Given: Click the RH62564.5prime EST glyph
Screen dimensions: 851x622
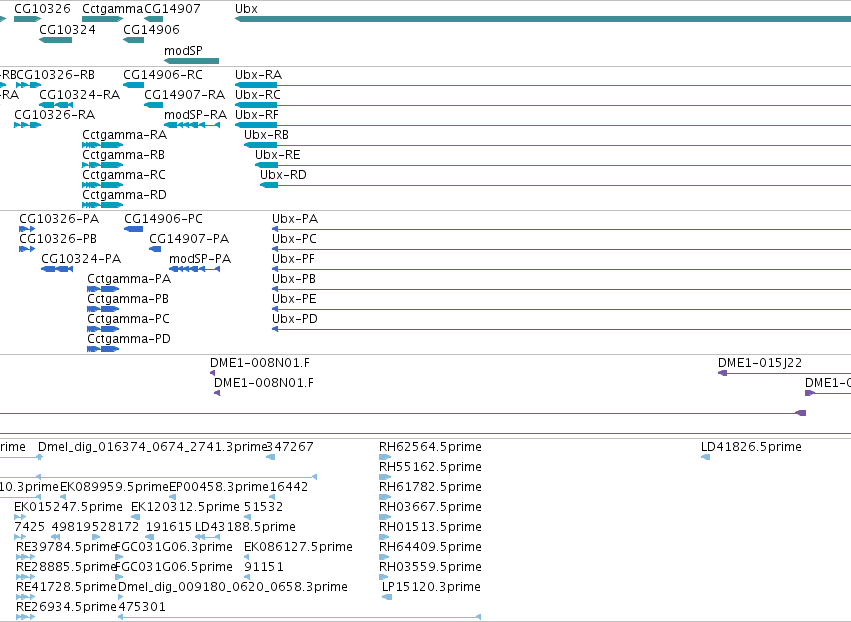Looking at the screenshot, I should pos(385,457).
